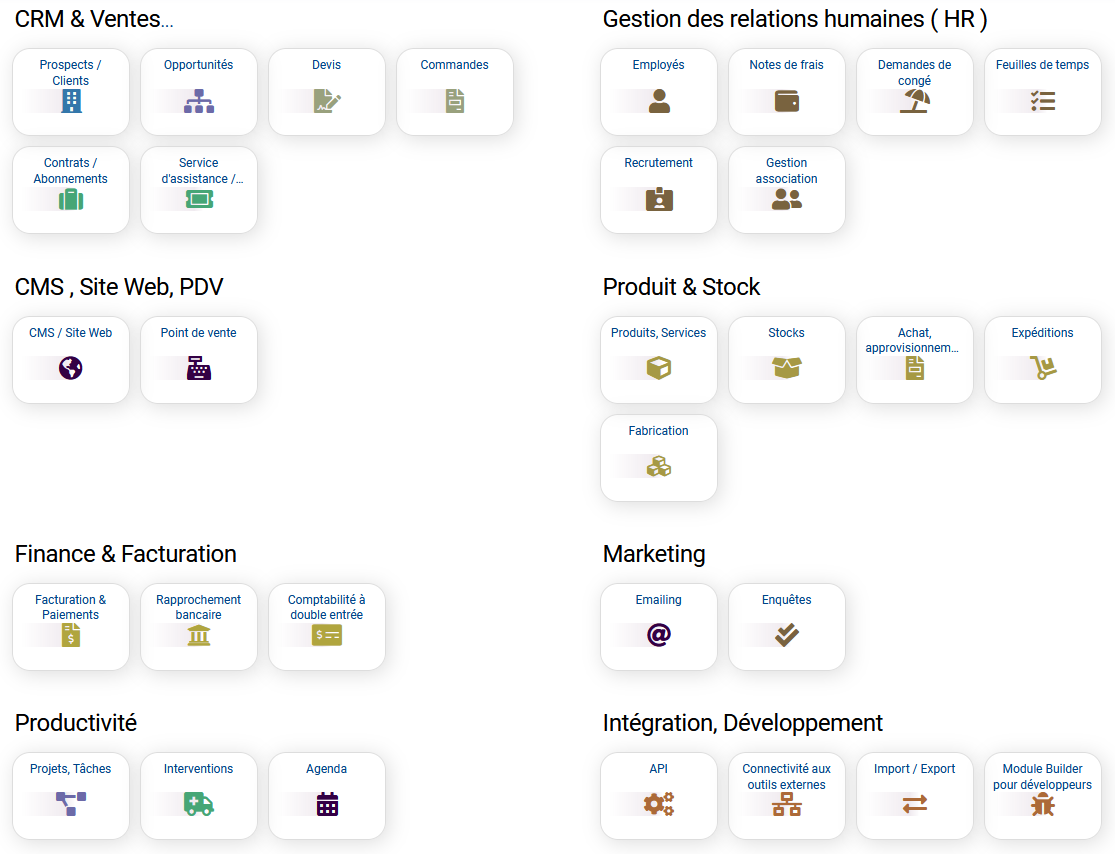Select the API gears icon
Image resolution: width=1115 pixels, height=854 pixels.
coord(659,804)
